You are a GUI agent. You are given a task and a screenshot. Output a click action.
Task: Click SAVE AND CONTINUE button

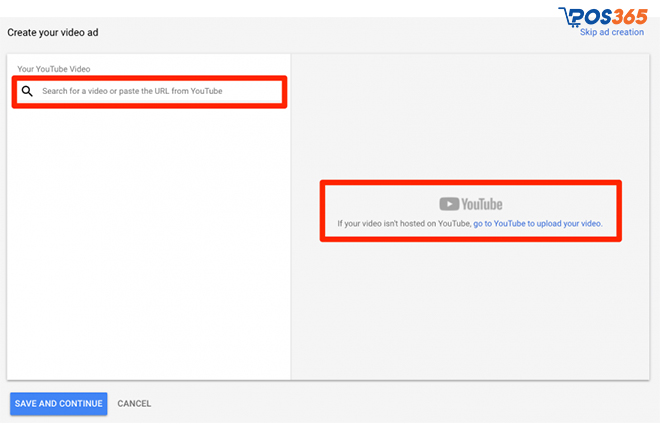[x=59, y=403]
